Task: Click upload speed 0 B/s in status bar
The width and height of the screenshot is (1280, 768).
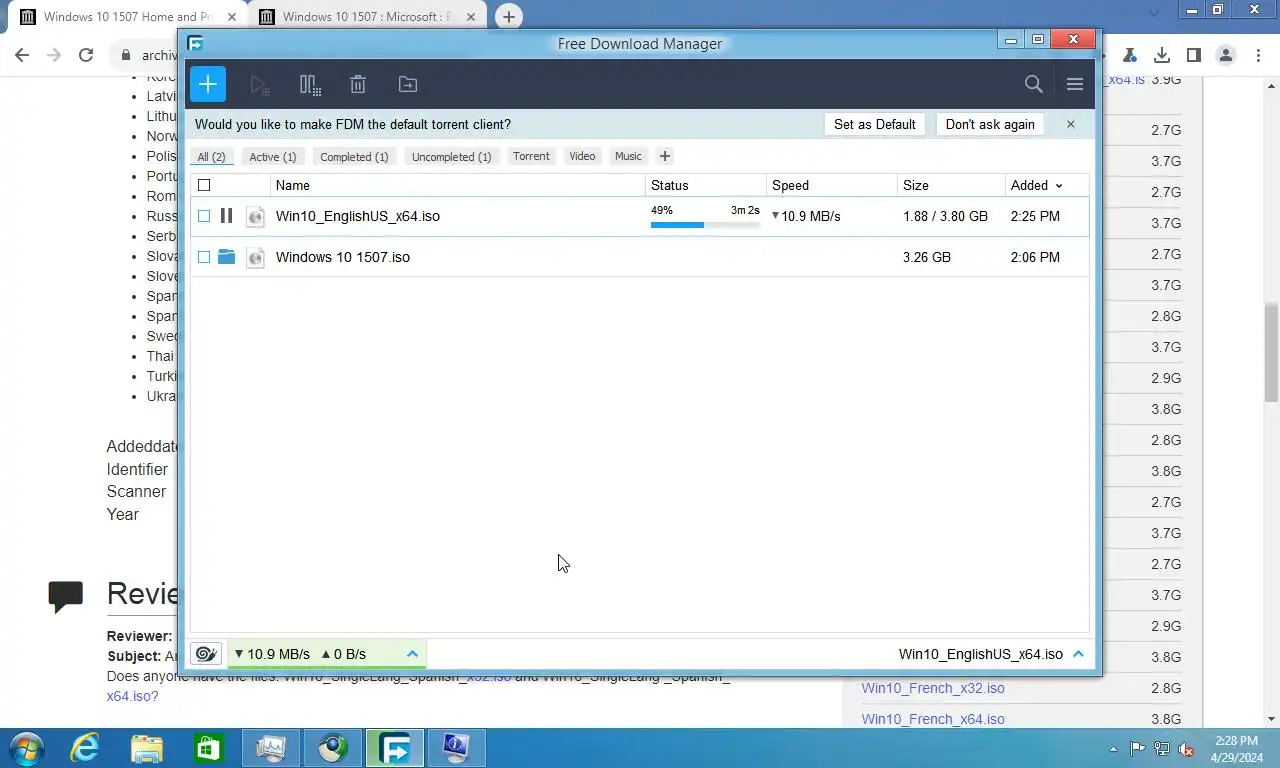Action: 344,654
